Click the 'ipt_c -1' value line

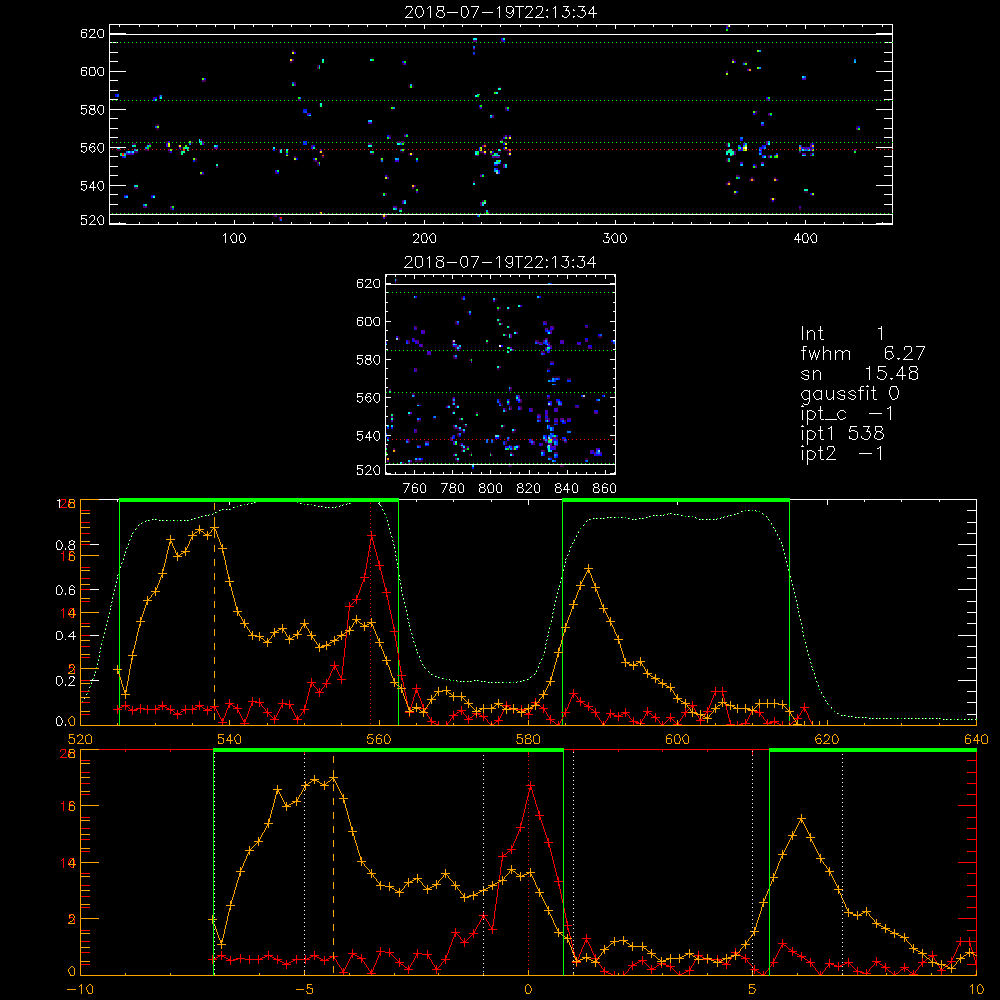tap(847, 414)
